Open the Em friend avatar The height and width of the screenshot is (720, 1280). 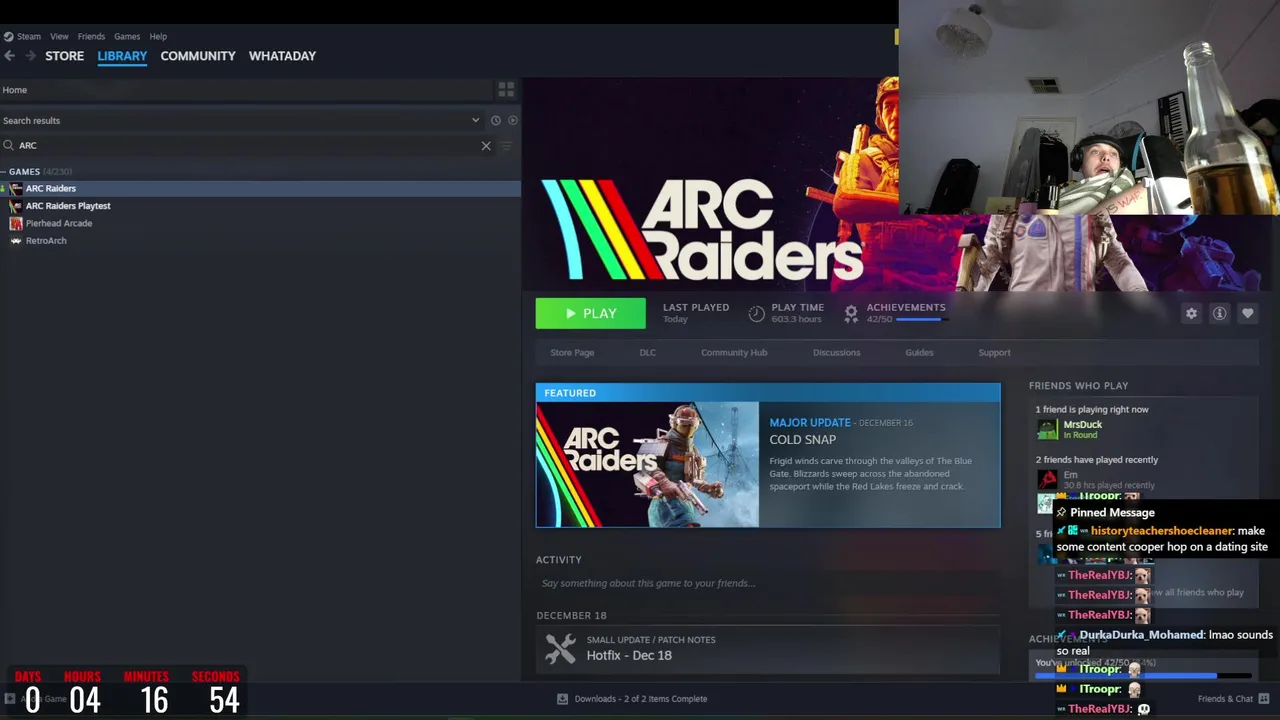[x=1047, y=479]
